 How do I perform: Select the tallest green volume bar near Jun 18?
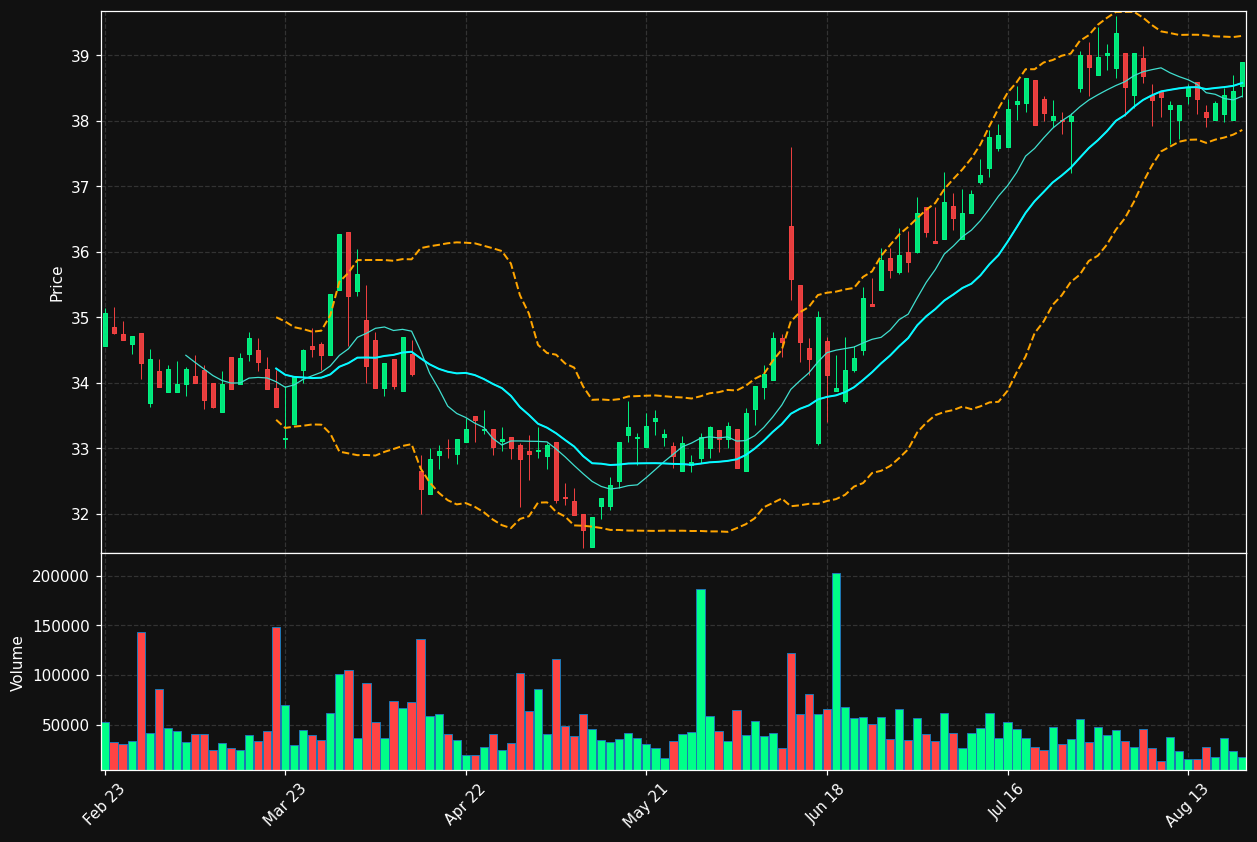pos(836,672)
